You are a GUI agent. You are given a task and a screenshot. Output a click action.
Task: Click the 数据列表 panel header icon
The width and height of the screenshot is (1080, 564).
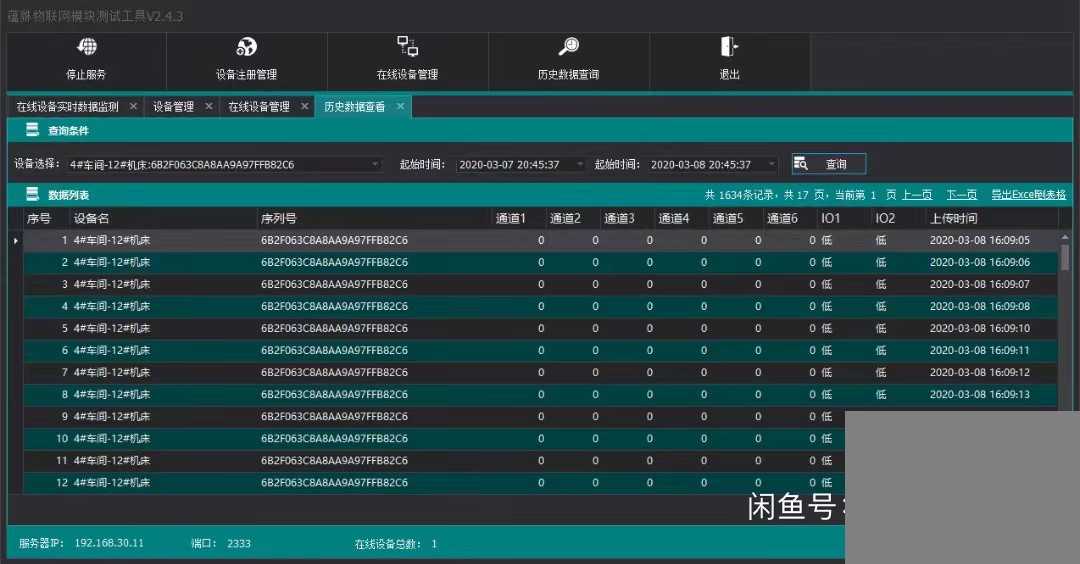tap(32, 194)
